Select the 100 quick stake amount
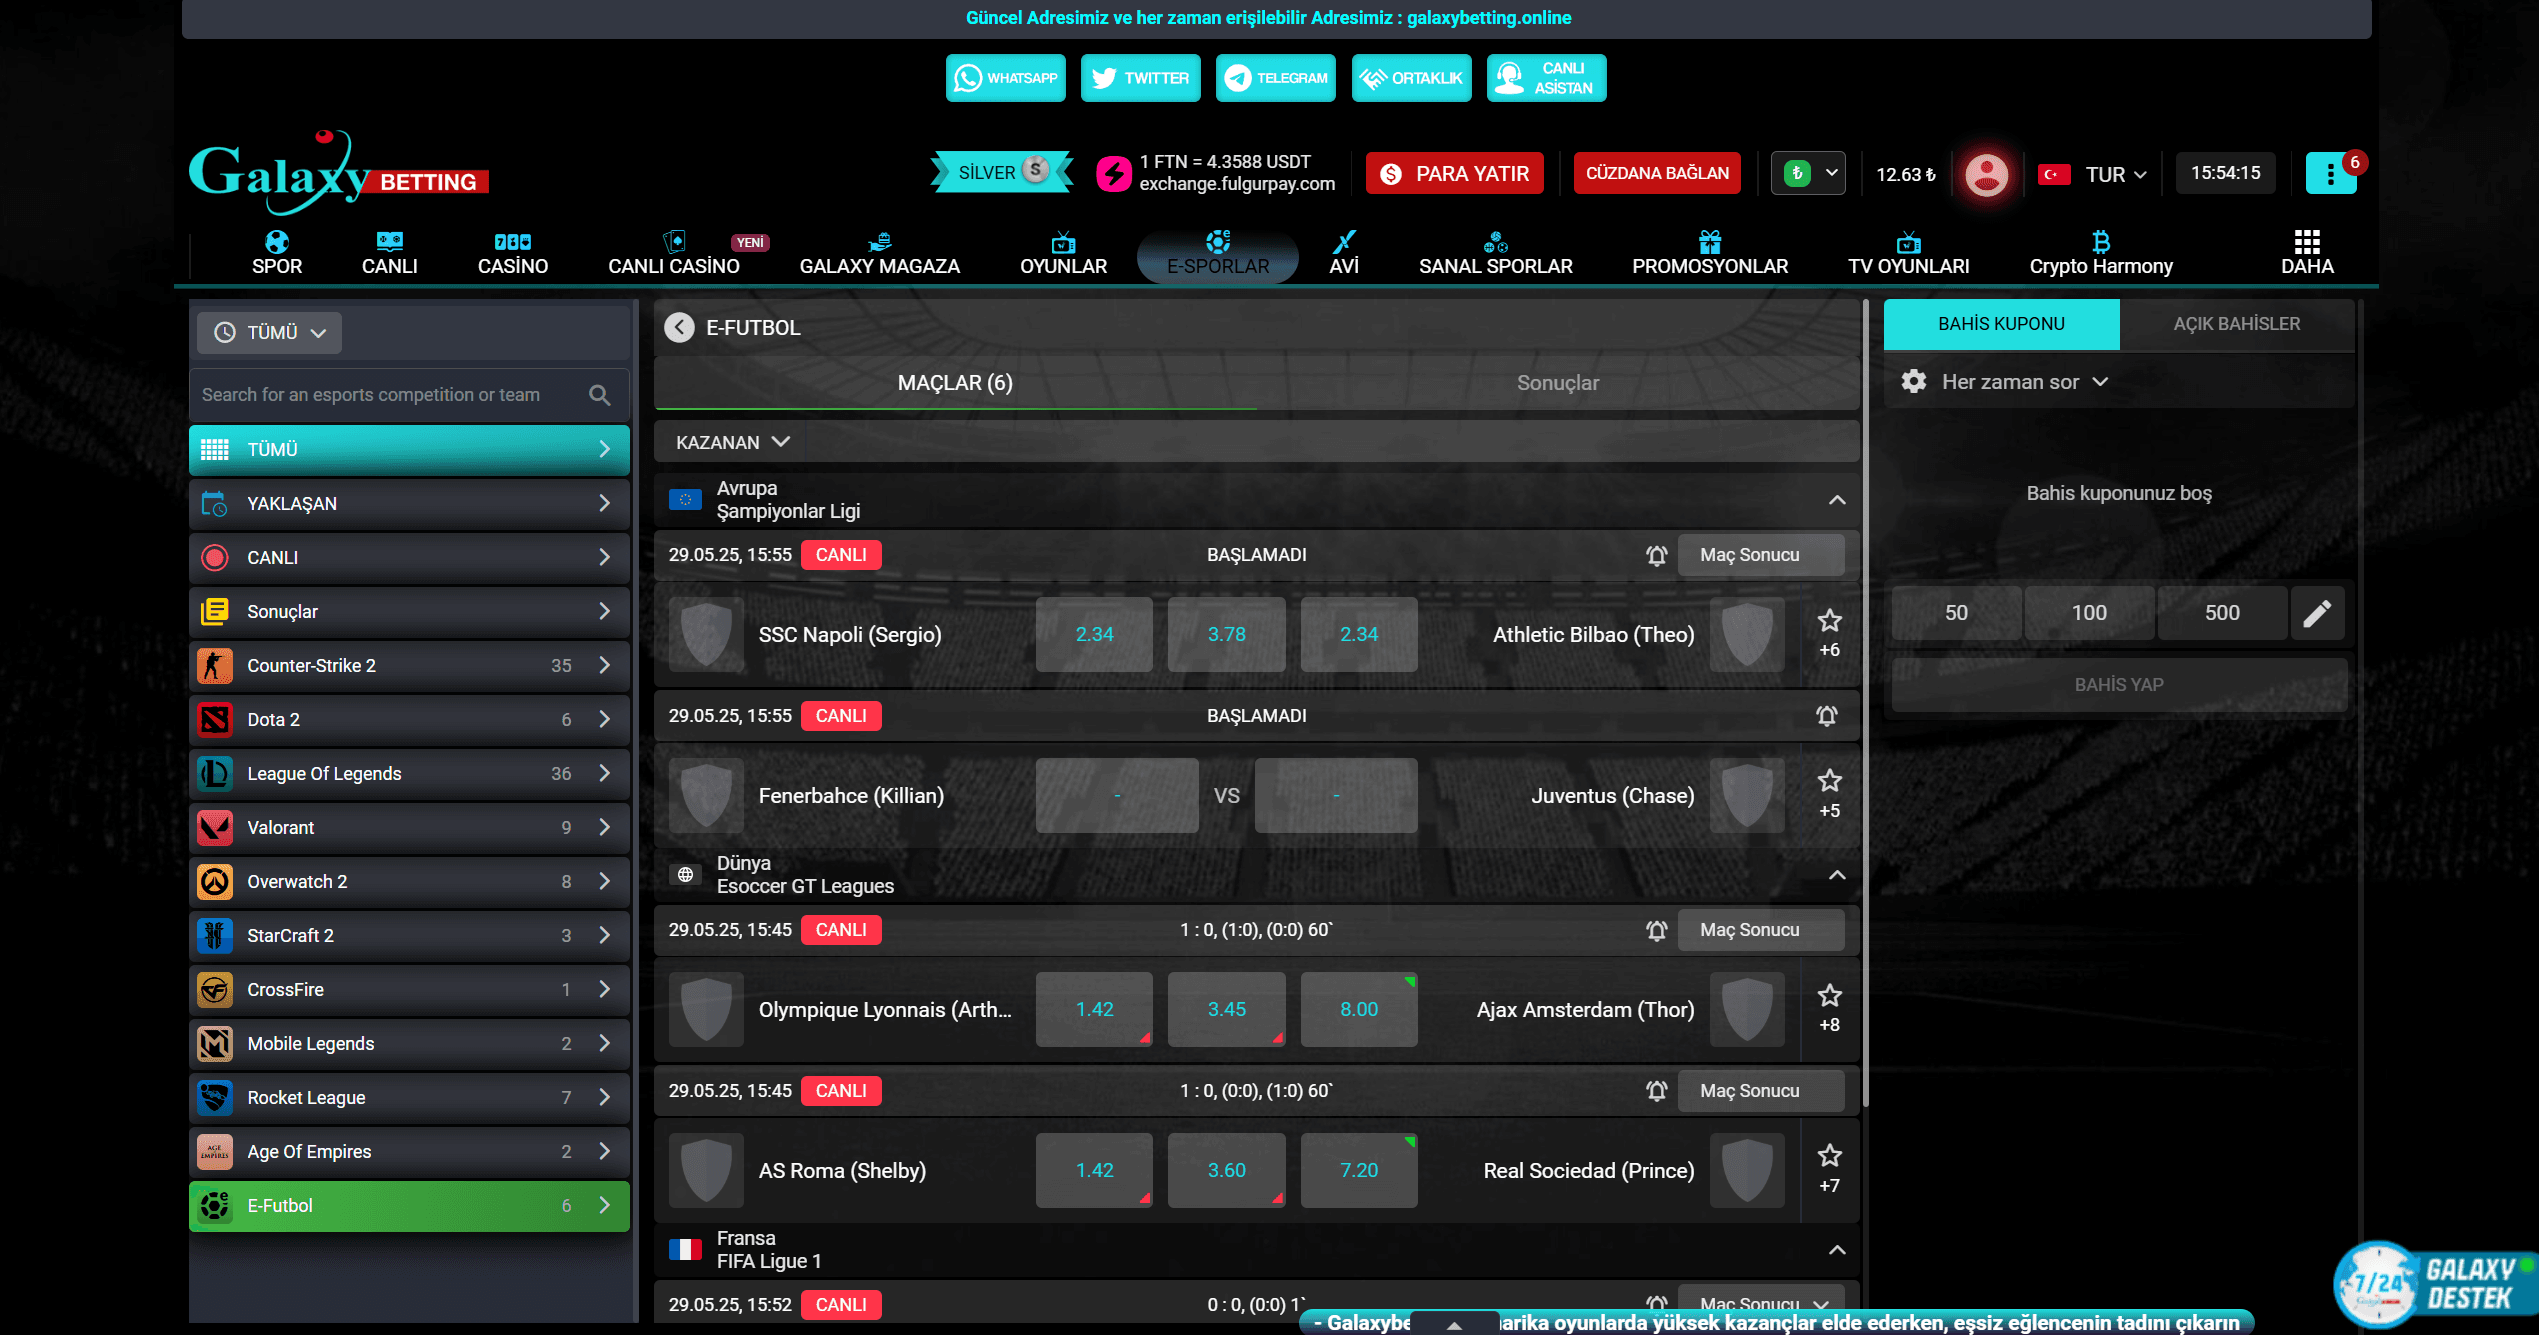 click(x=2089, y=613)
